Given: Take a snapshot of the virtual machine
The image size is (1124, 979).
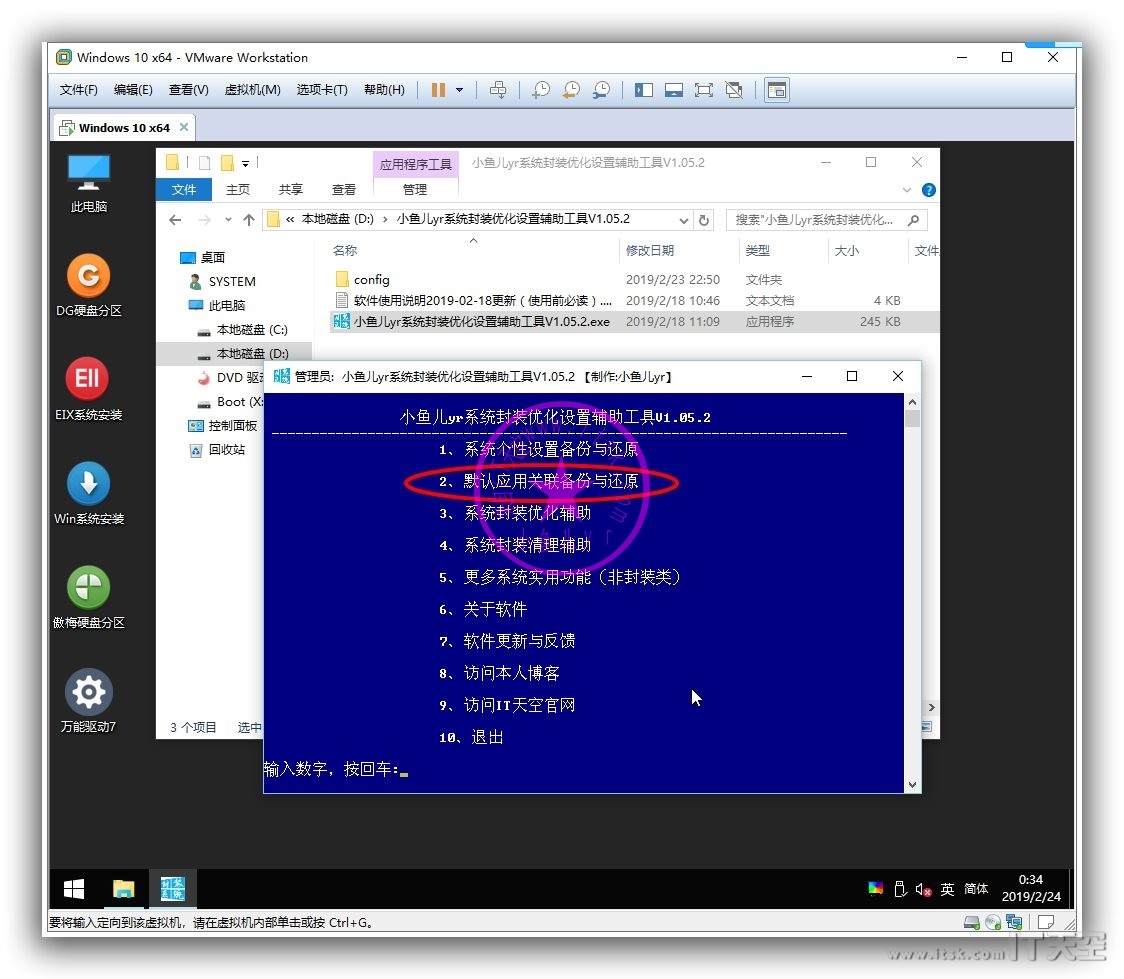Looking at the screenshot, I should coord(540,90).
